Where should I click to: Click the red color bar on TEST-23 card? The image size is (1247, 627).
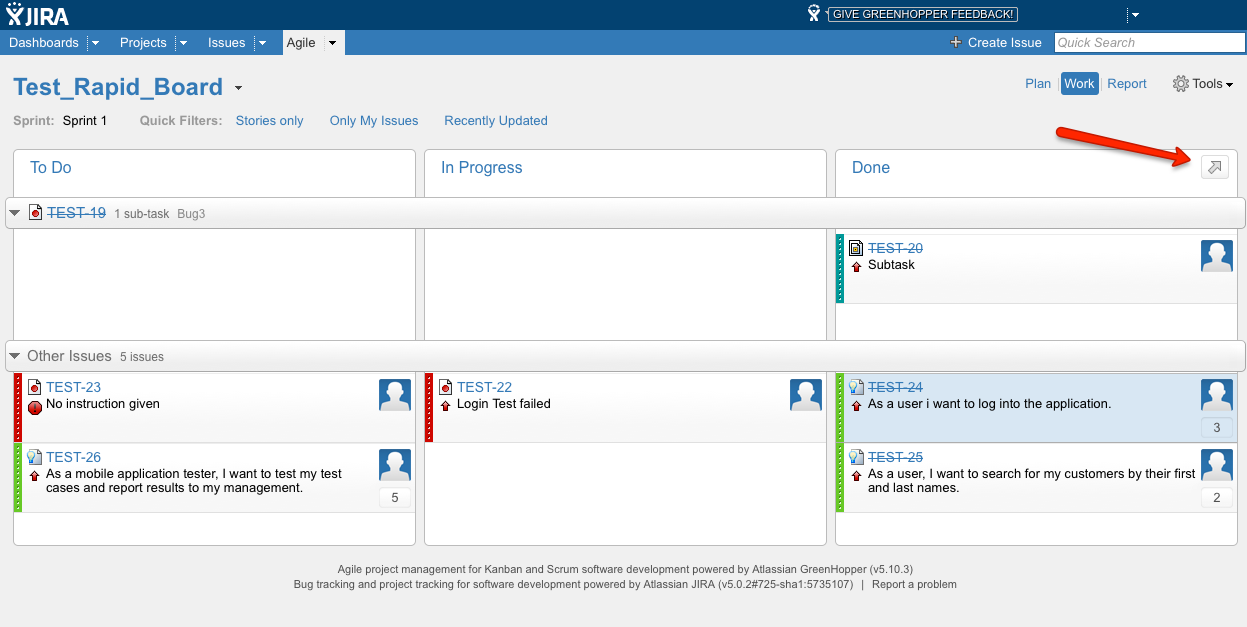coord(18,408)
